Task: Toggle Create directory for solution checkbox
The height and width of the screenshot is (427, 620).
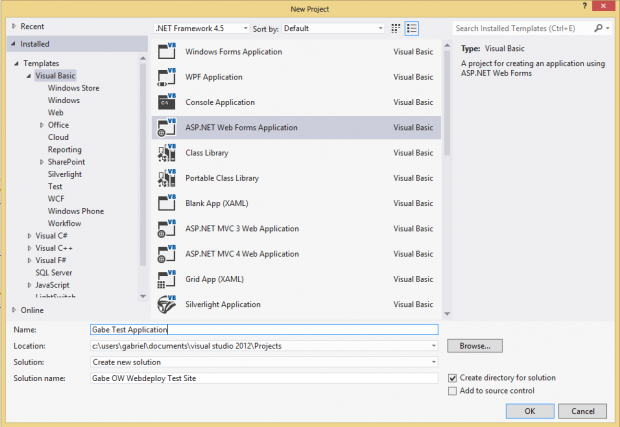Action: 452,378
